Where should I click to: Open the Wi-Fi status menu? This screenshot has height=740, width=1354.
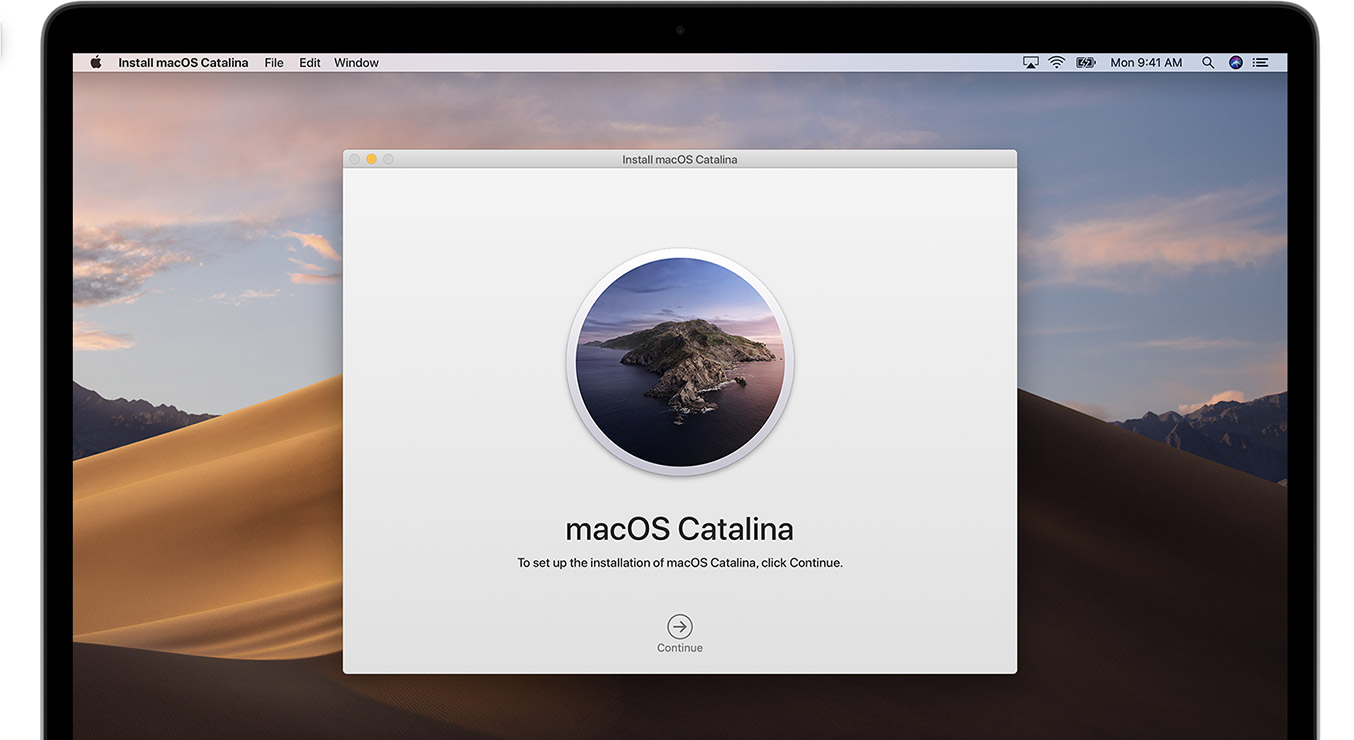pos(1057,62)
